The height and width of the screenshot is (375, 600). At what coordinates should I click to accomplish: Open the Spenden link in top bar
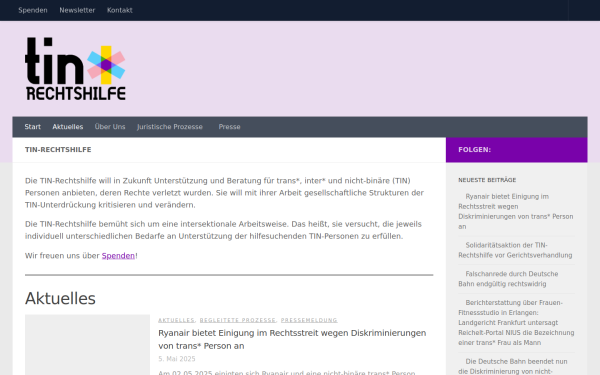33,10
